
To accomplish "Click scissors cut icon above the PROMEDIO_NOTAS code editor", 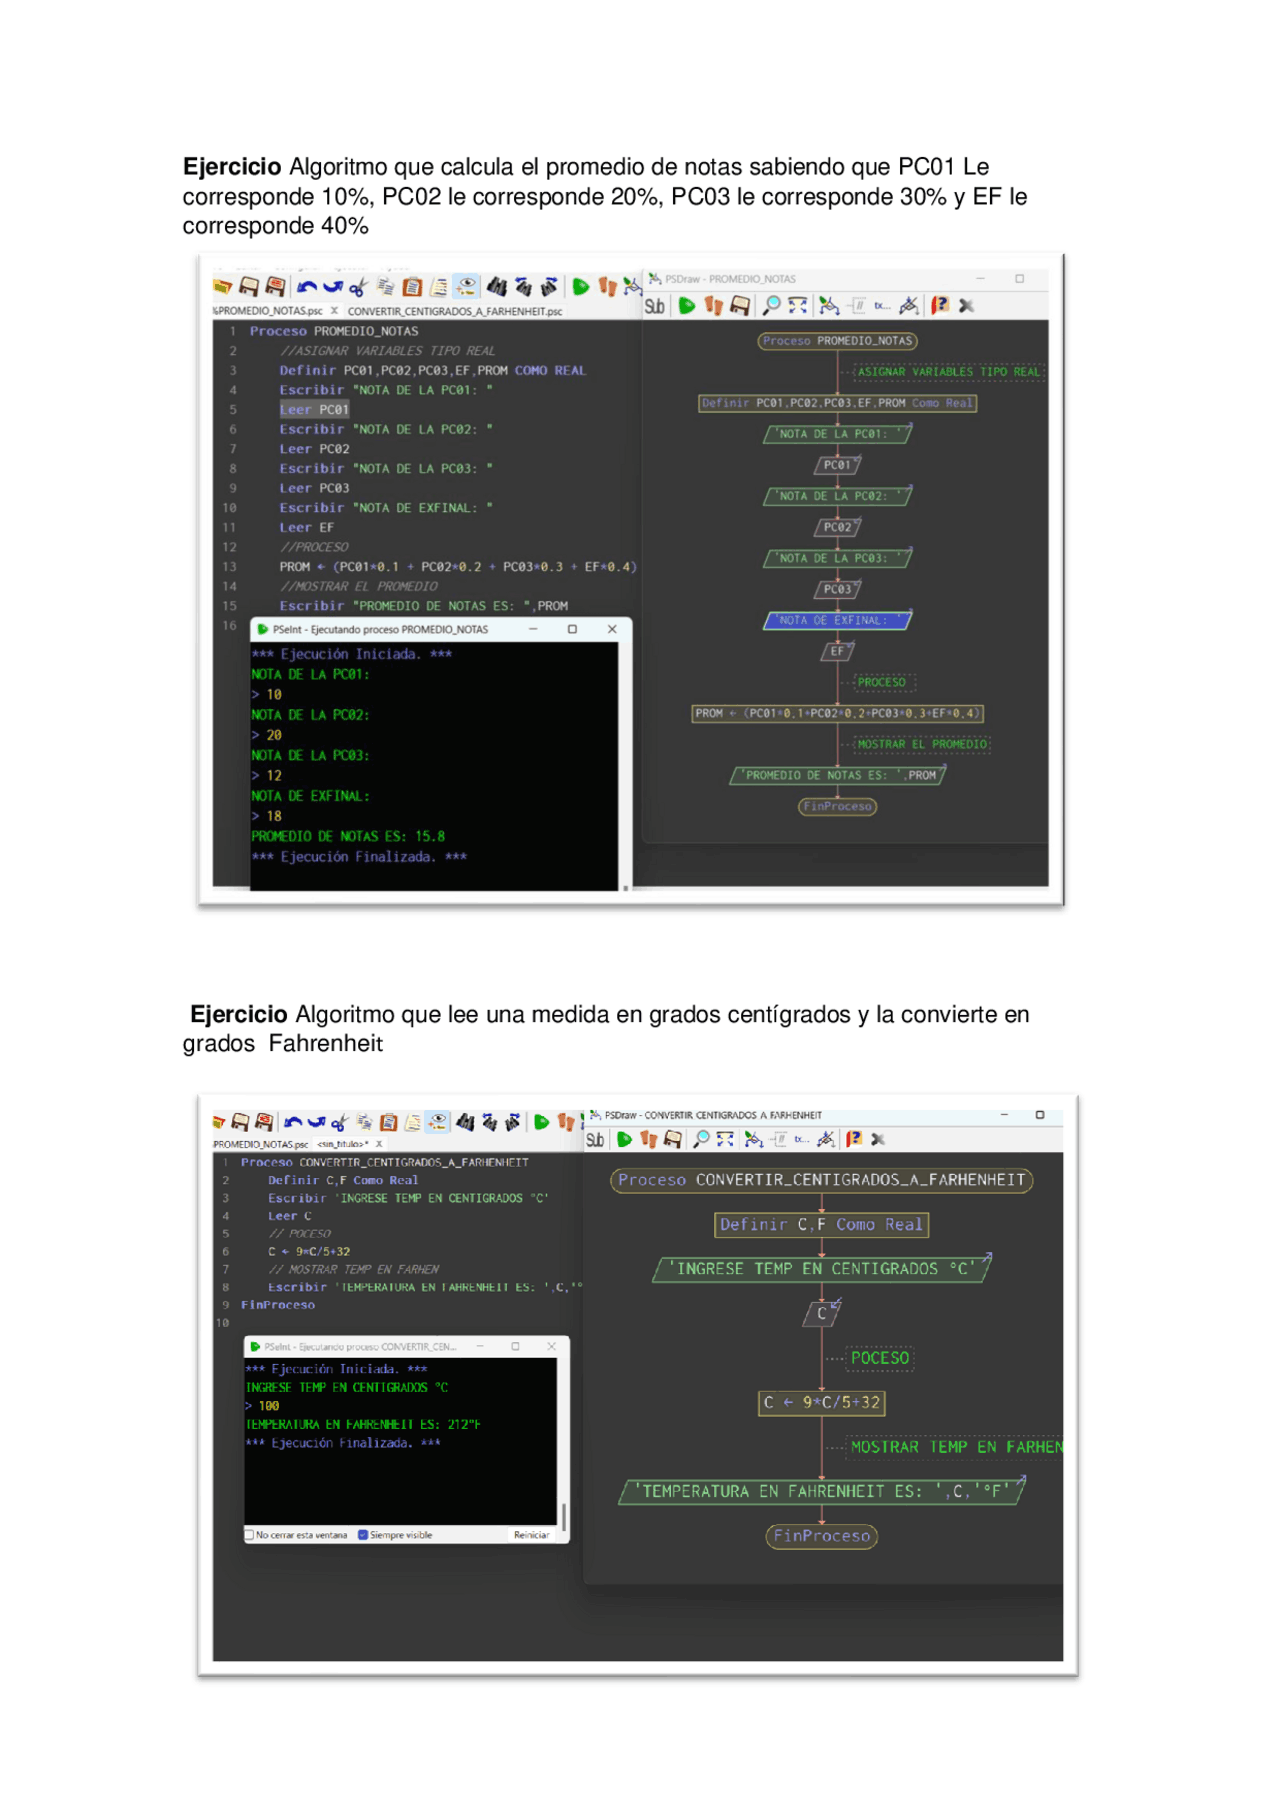I will [358, 288].
